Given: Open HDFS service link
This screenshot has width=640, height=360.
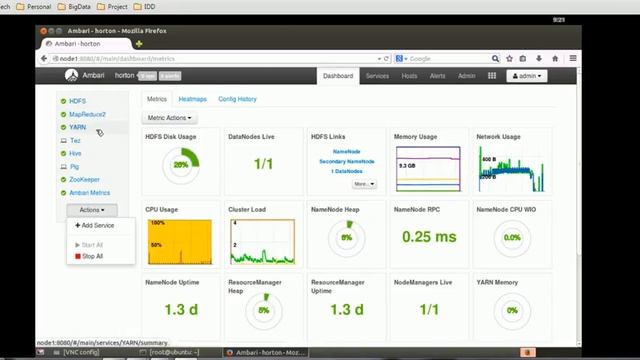Looking at the screenshot, I should click(x=77, y=101).
